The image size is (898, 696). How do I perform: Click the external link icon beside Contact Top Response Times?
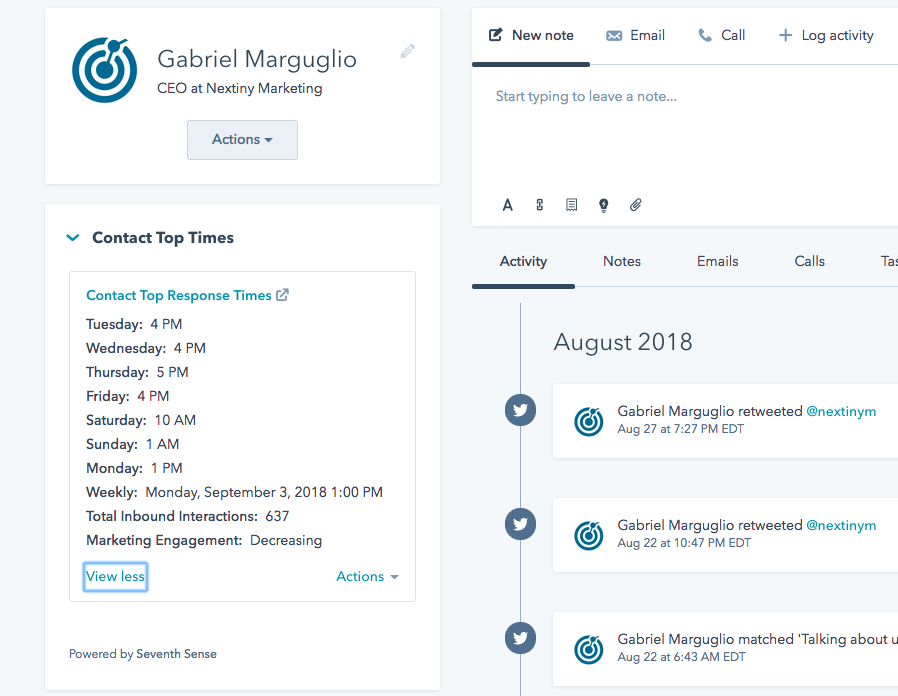point(282,295)
